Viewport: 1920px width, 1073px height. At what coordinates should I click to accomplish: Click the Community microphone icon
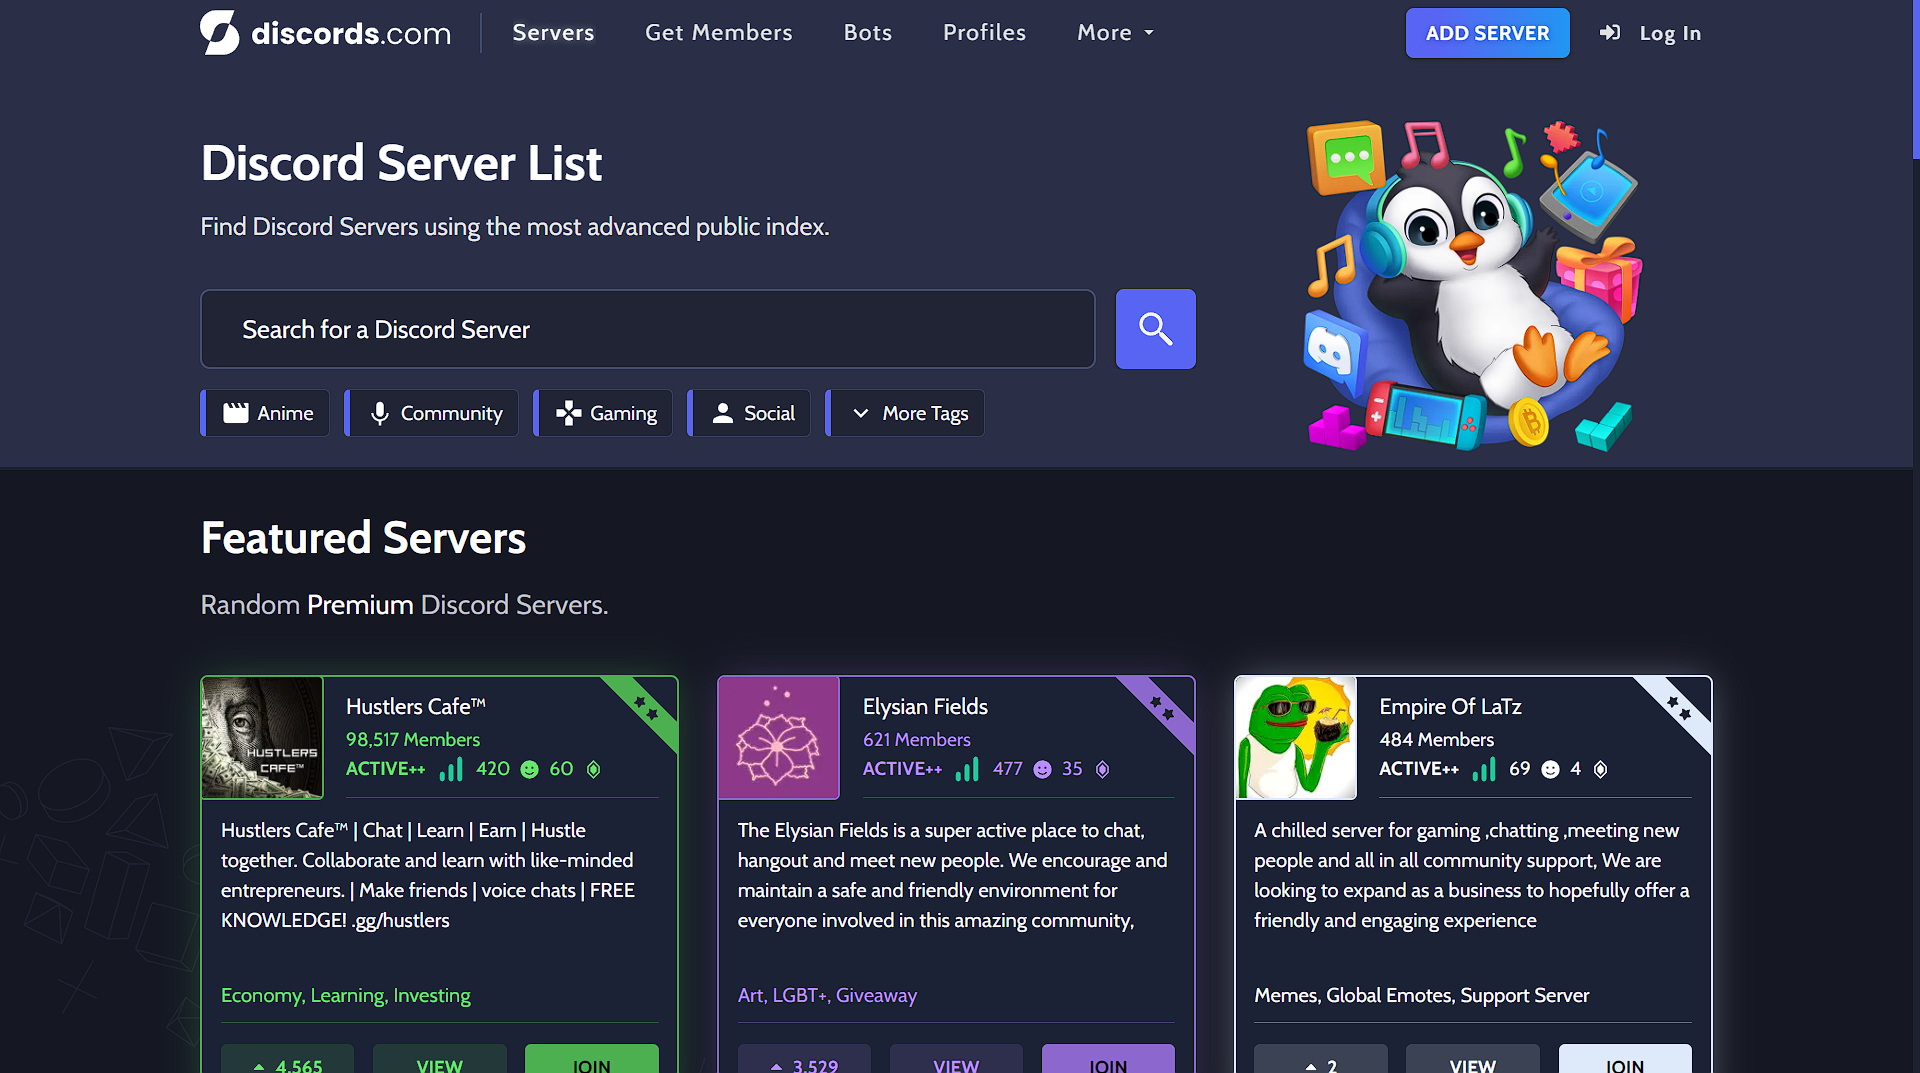coord(379,413)
